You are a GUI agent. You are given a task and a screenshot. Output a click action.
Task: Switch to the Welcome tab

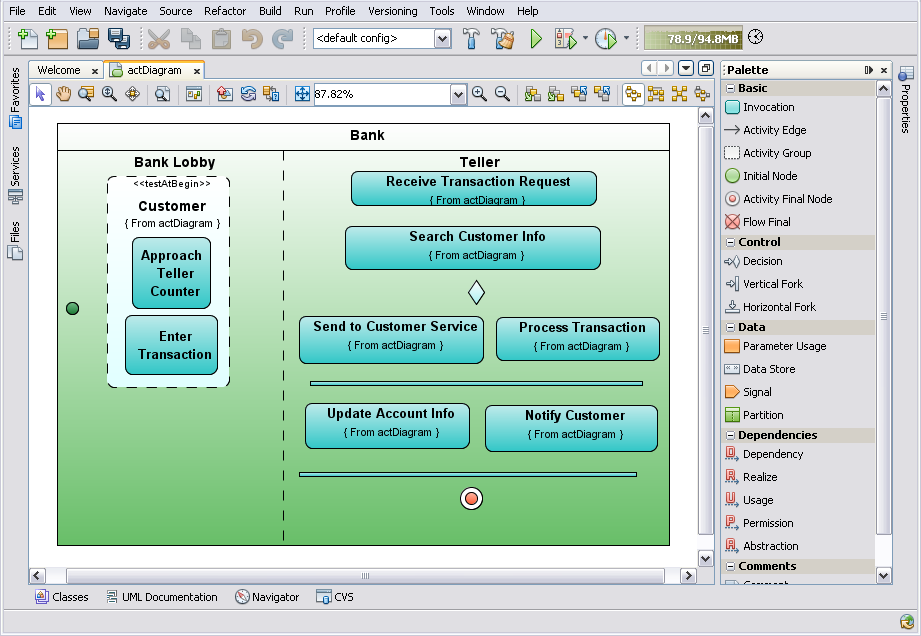pyautogui.click(x=59, y=70)
